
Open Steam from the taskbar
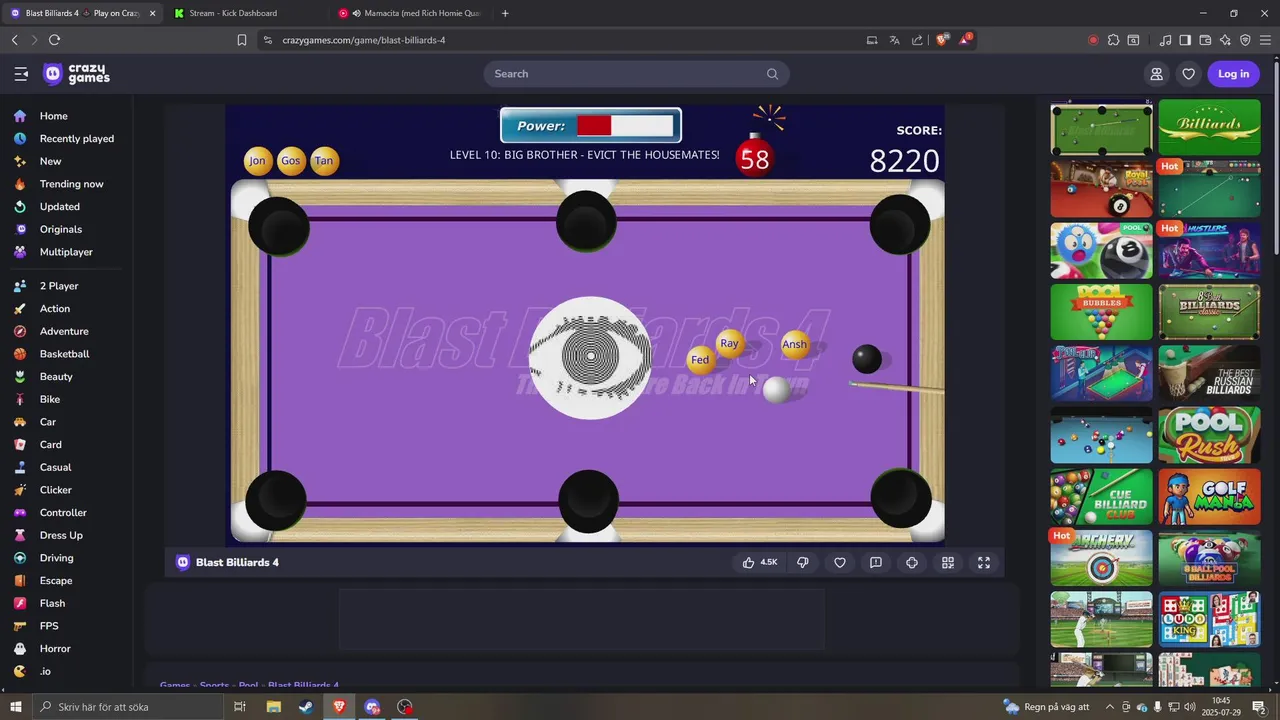coord(305,707)
